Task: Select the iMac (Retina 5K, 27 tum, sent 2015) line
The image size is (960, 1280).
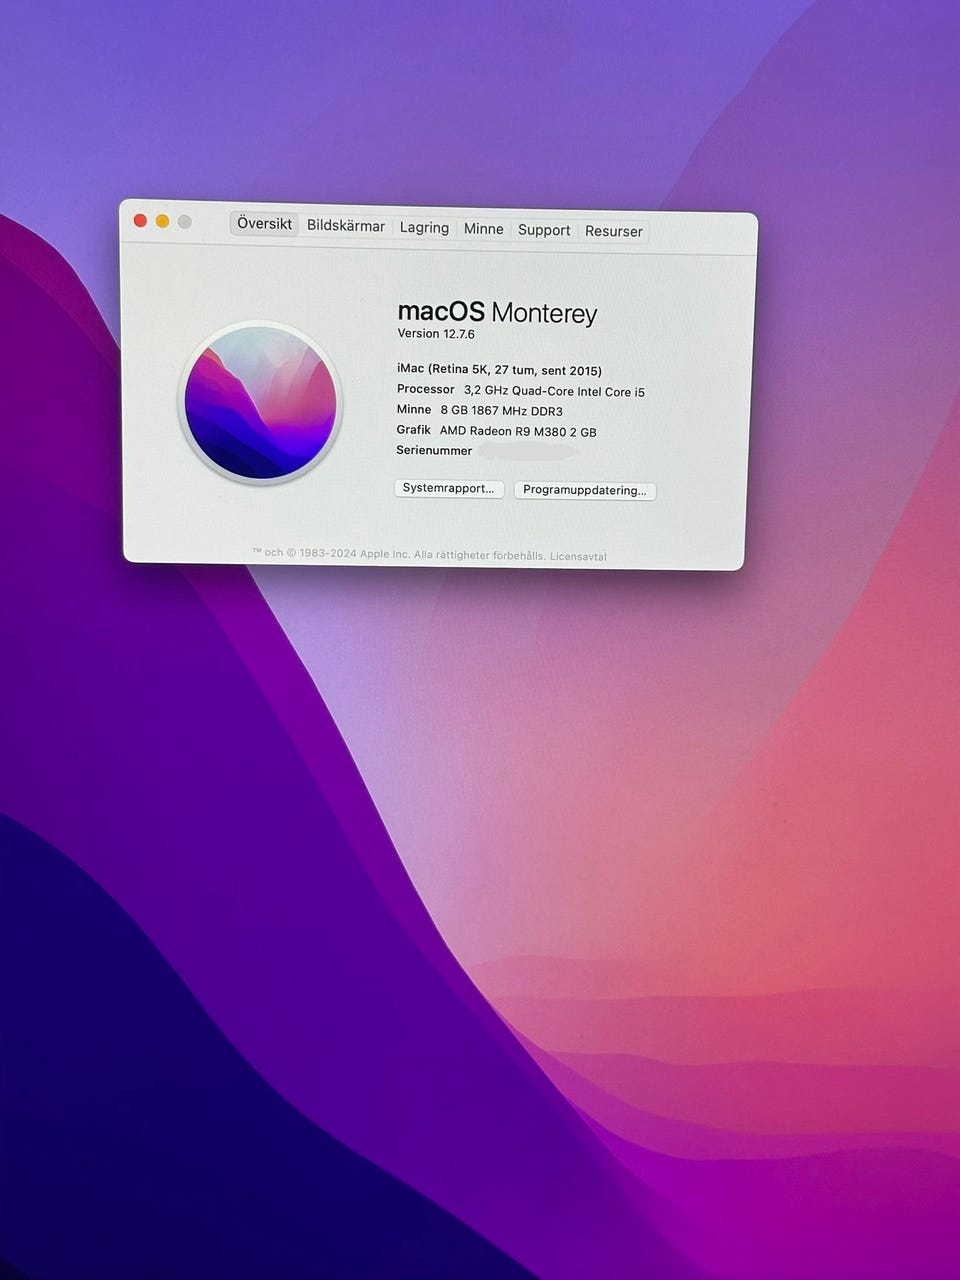Action: [499, 370]
